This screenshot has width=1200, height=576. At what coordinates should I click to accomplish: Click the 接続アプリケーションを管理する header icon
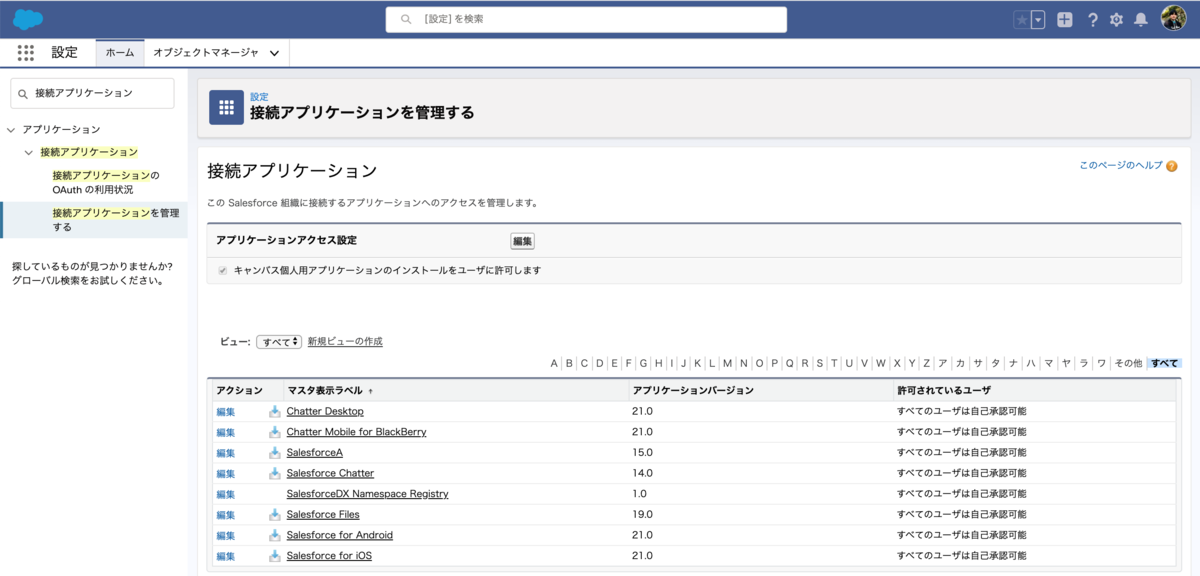226,107
